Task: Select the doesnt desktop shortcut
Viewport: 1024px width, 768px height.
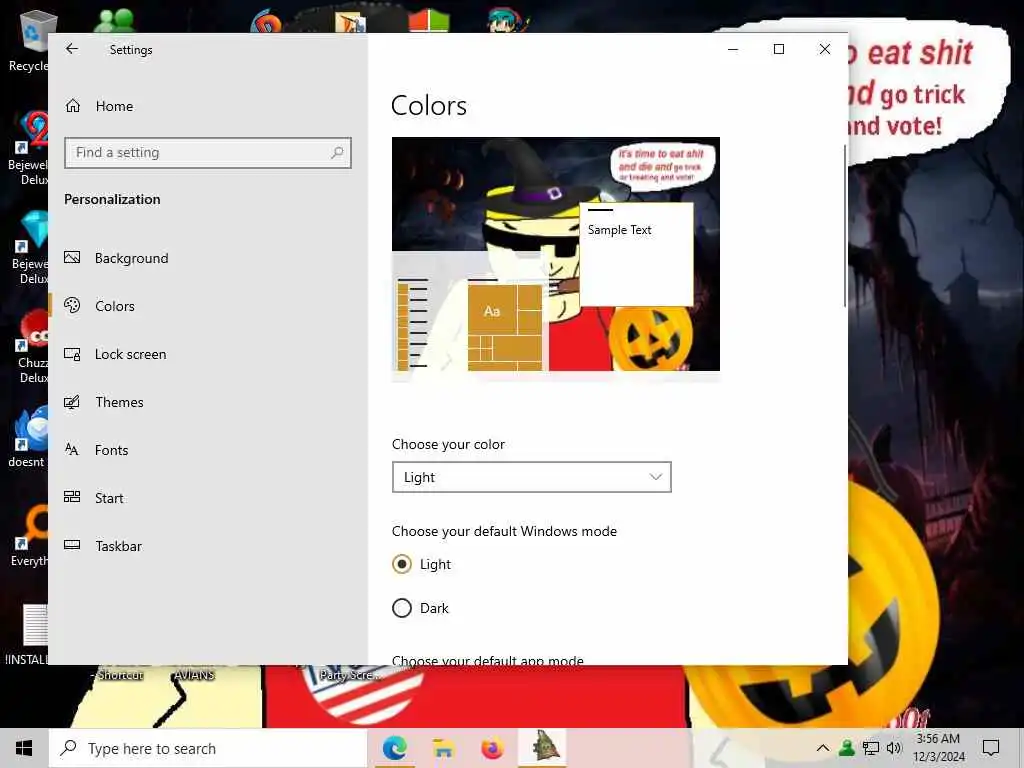Action: coord(27,436)
